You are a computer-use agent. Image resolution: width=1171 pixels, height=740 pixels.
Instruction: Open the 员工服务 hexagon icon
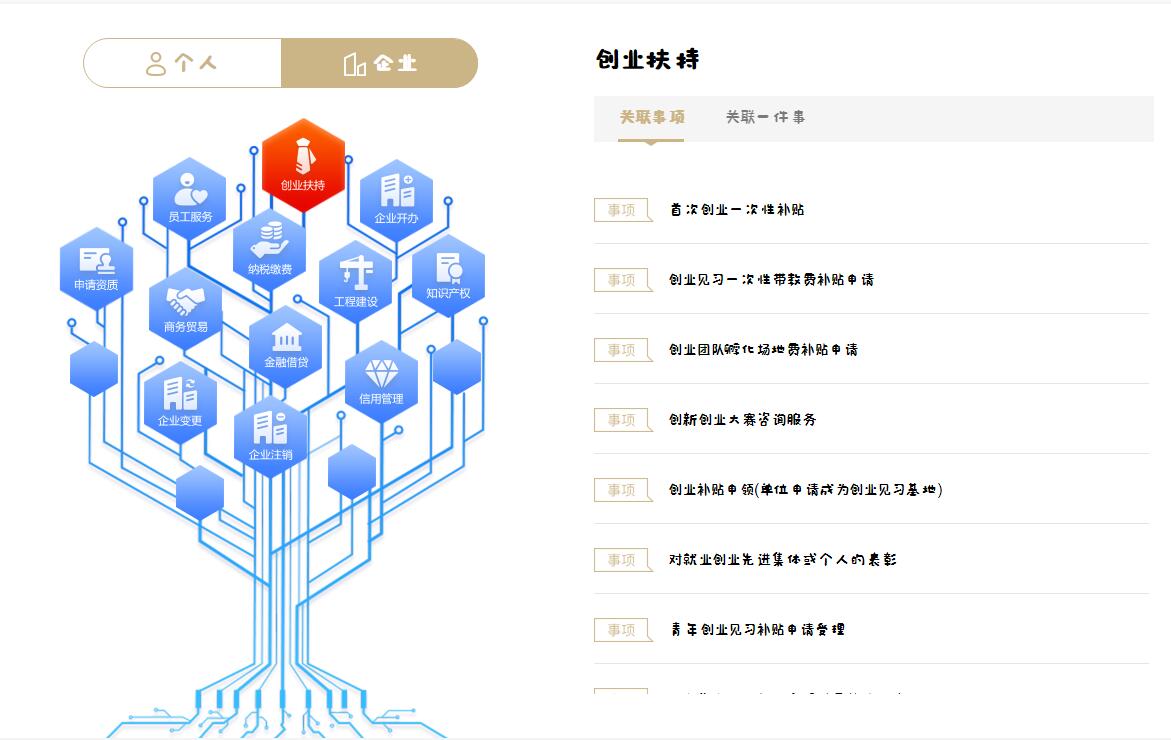coord(190,198)
